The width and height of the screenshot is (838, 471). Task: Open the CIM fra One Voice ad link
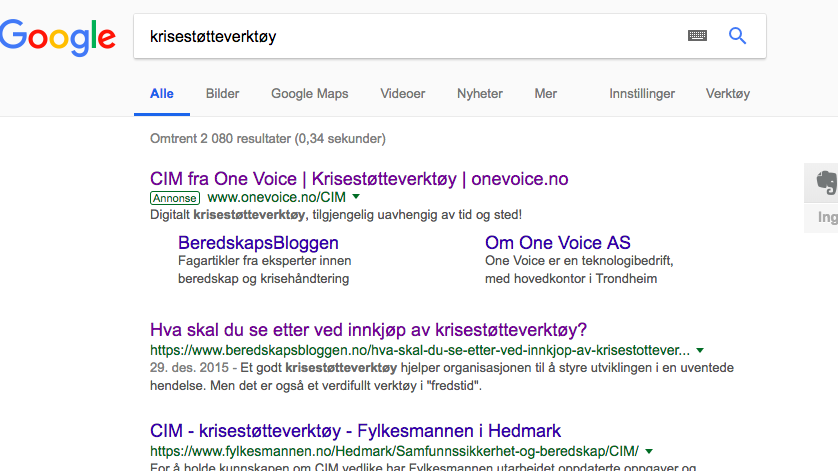click(x=359, y=179)
